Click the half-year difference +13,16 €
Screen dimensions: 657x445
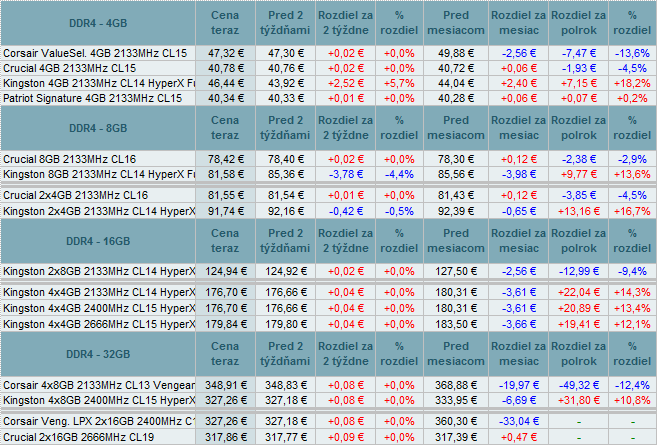tap(579, 211)
